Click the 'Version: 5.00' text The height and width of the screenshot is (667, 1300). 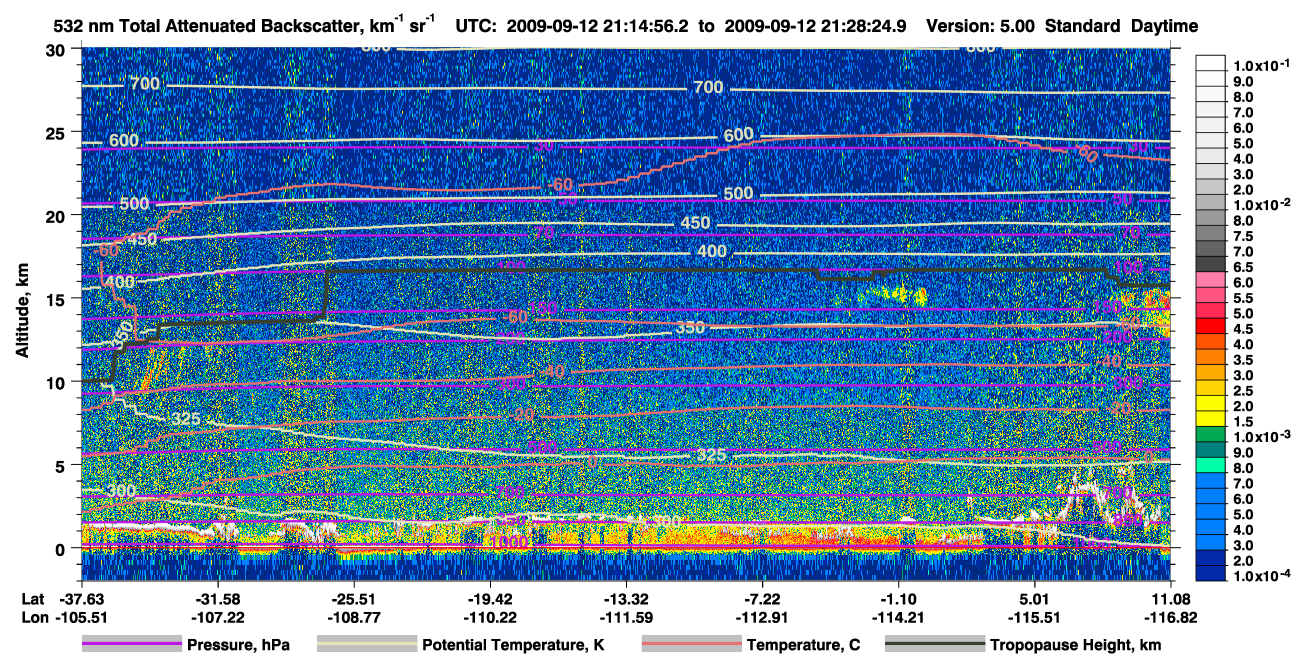click(982, 27)
